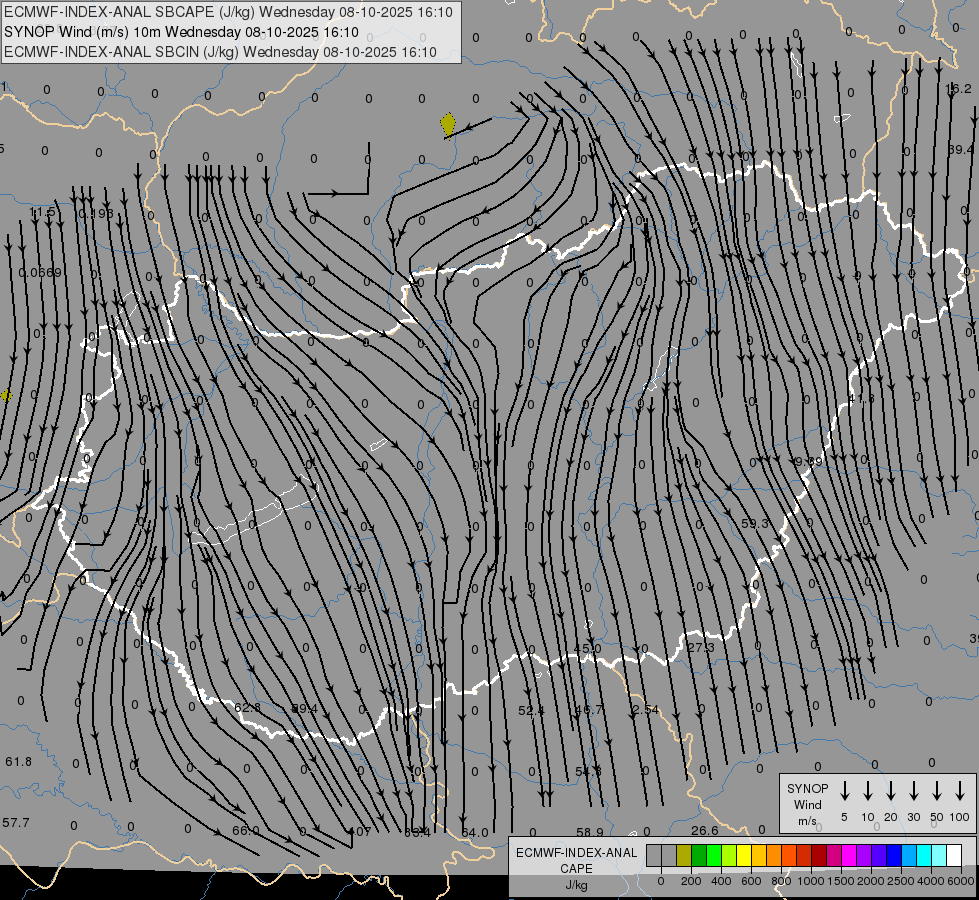Pick the pure blue swatch left of the 2500 tick

click(893, 856)
